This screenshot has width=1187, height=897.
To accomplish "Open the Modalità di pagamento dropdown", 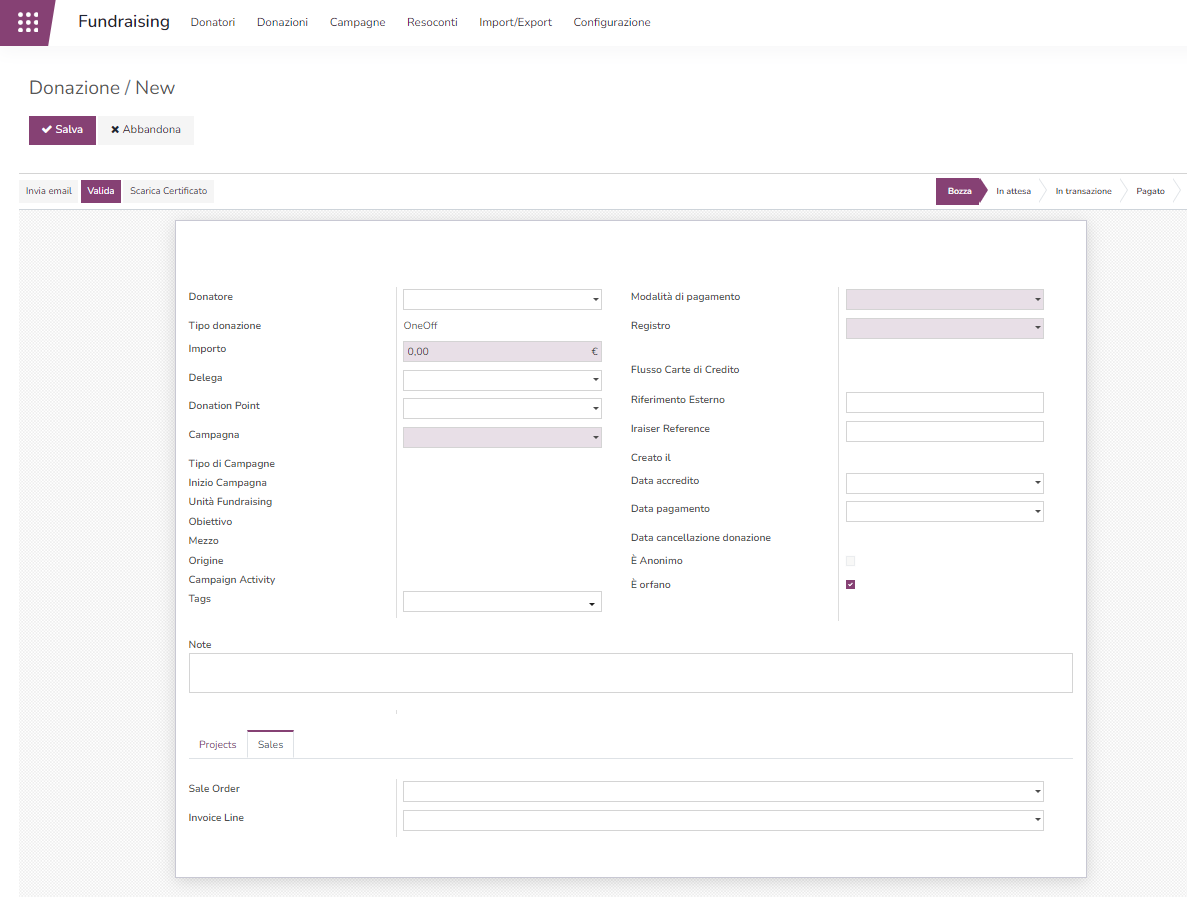I will point(1037,299).
